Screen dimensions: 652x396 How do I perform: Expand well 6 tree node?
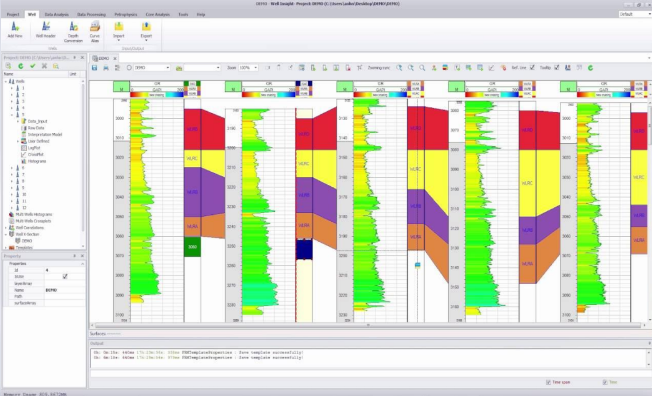point(12,168)
